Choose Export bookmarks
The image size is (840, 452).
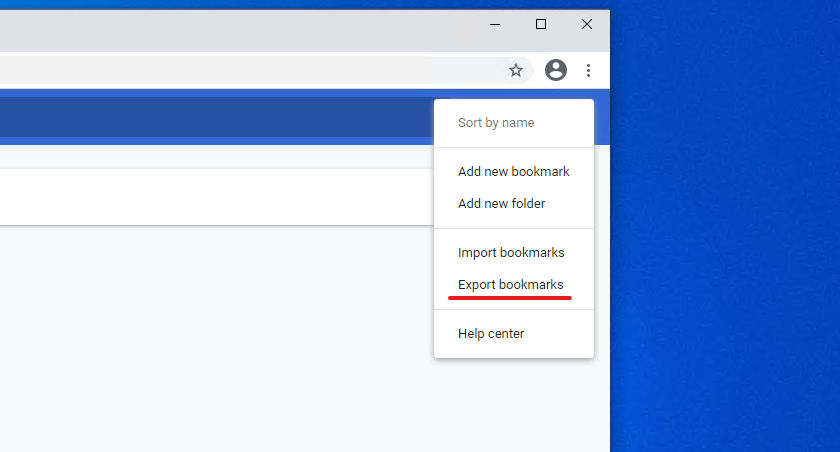pyautogui.click(x=514, y=284)
